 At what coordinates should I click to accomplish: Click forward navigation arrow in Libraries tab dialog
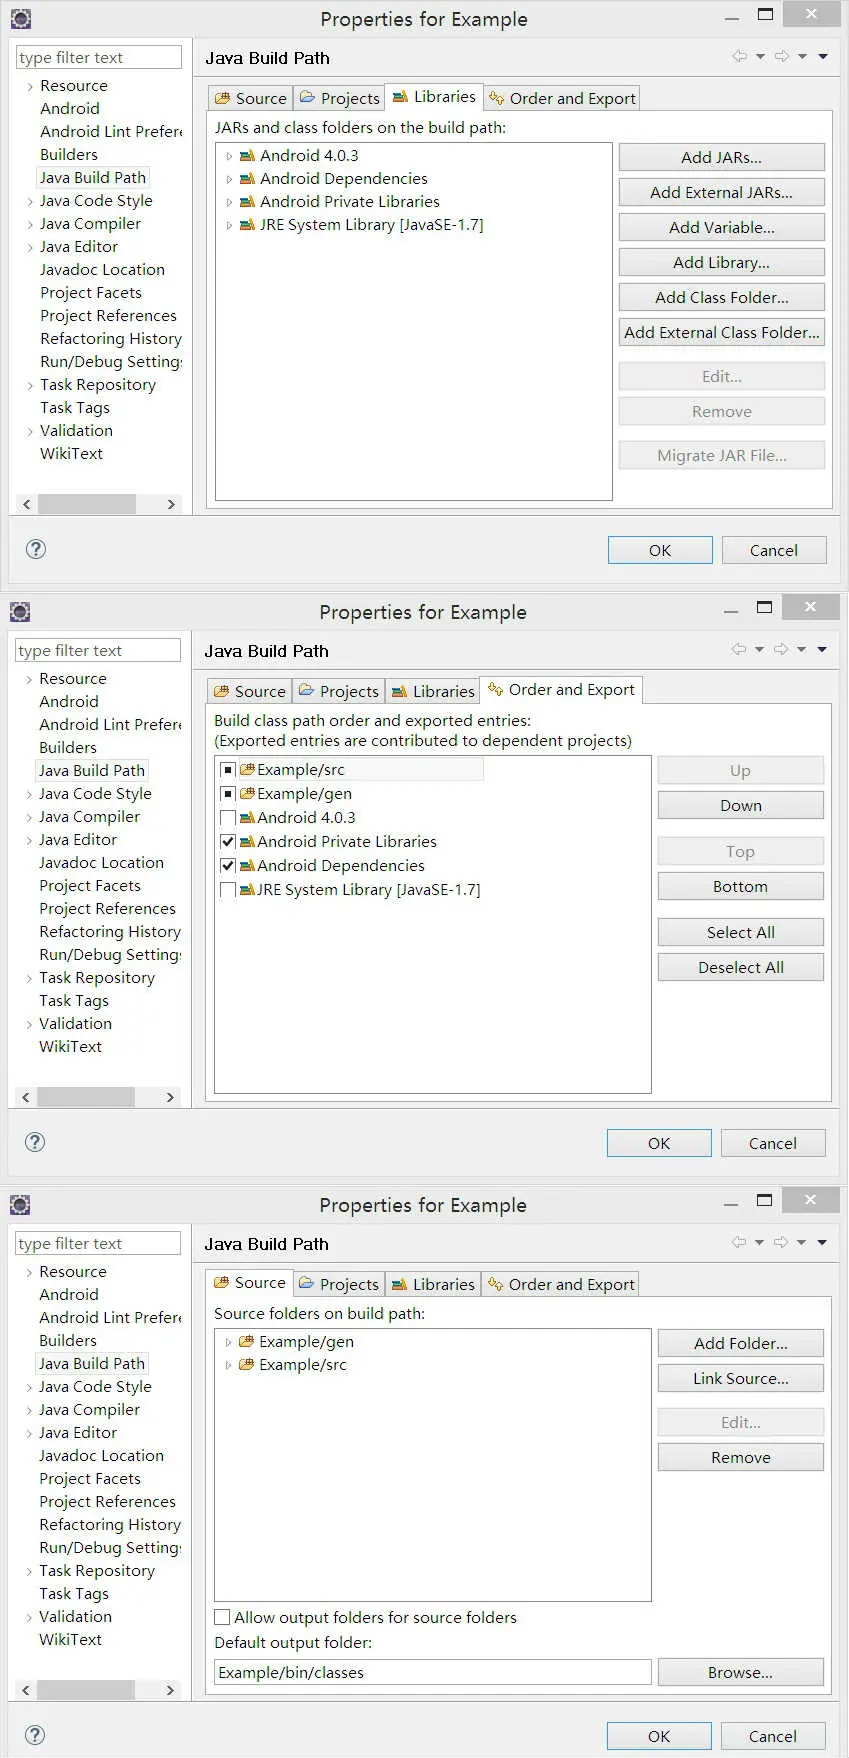click(x=782, y=57)
